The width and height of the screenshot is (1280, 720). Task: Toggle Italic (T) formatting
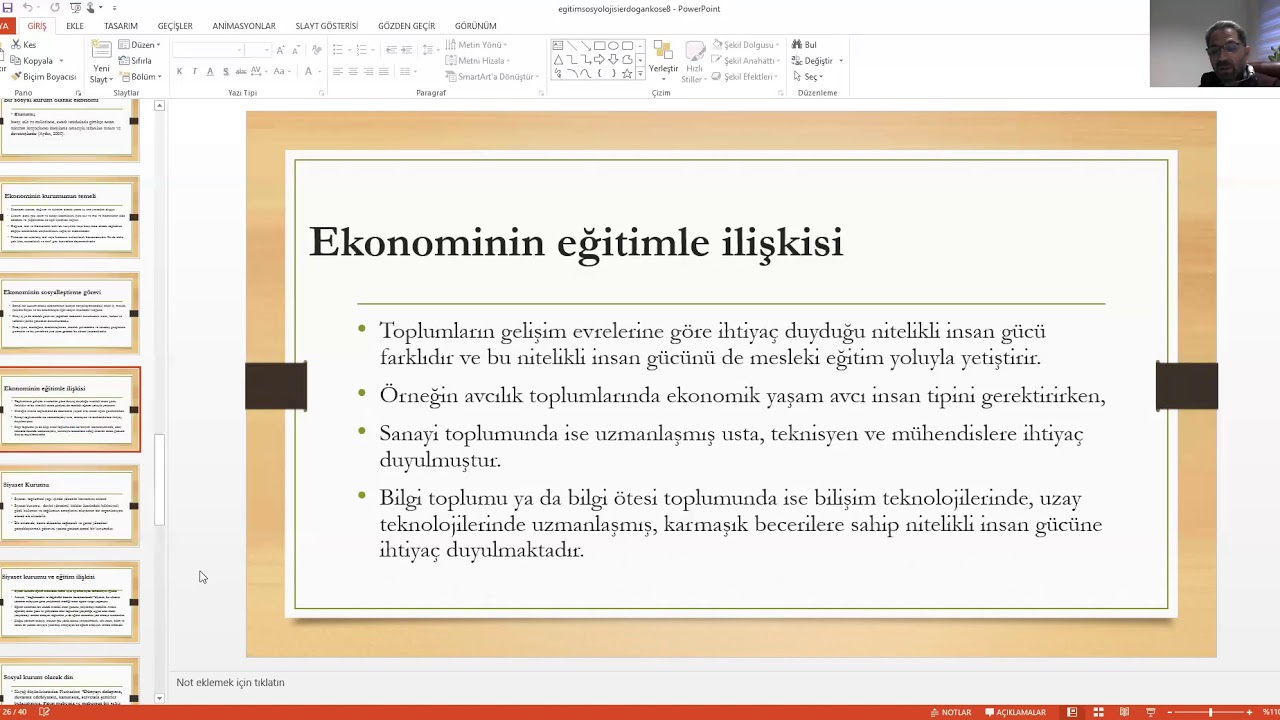(x=194, y=71)
